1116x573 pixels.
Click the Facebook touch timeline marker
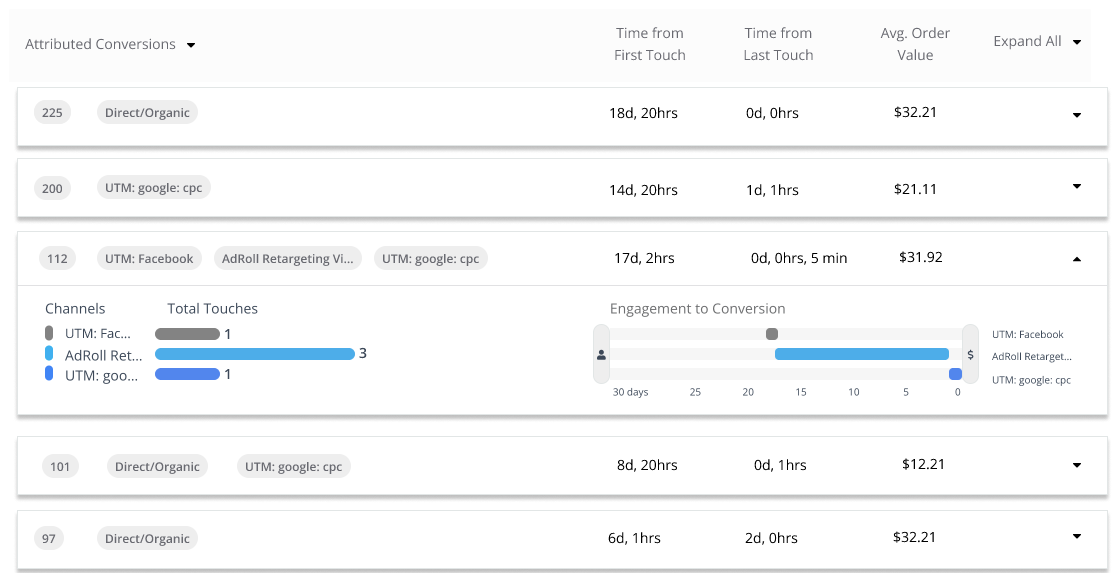[x=772, y=334]
